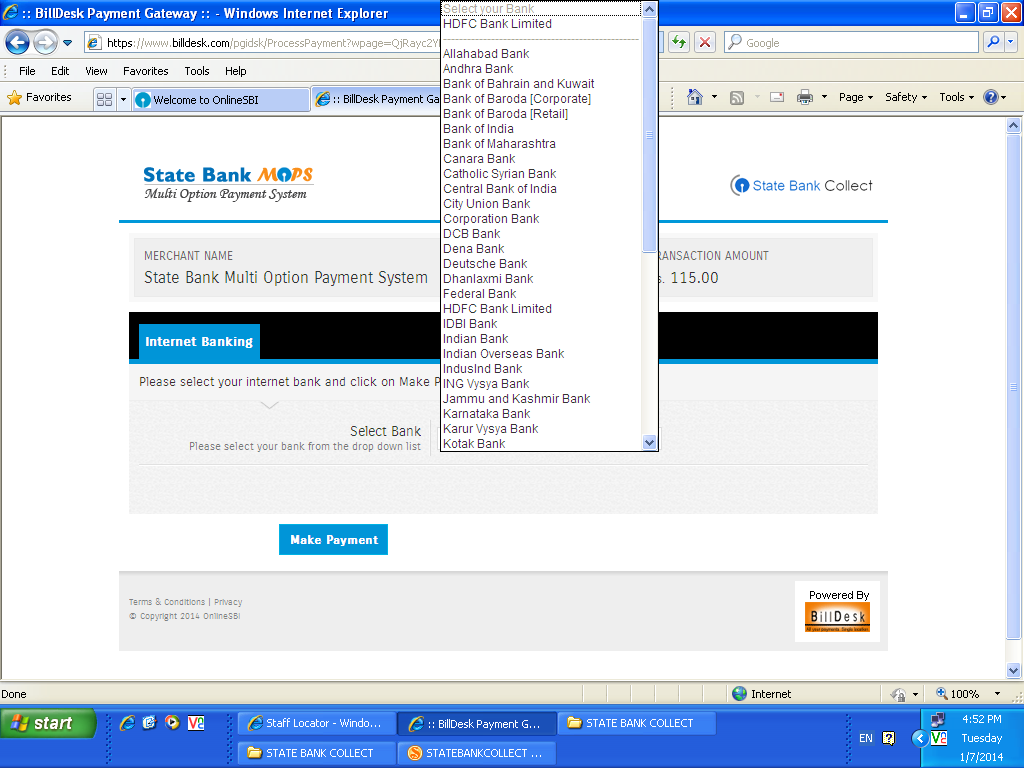Open the Help menu
Image resolution: width=1024 pixels, height=768 pixels.
(236, 71)
